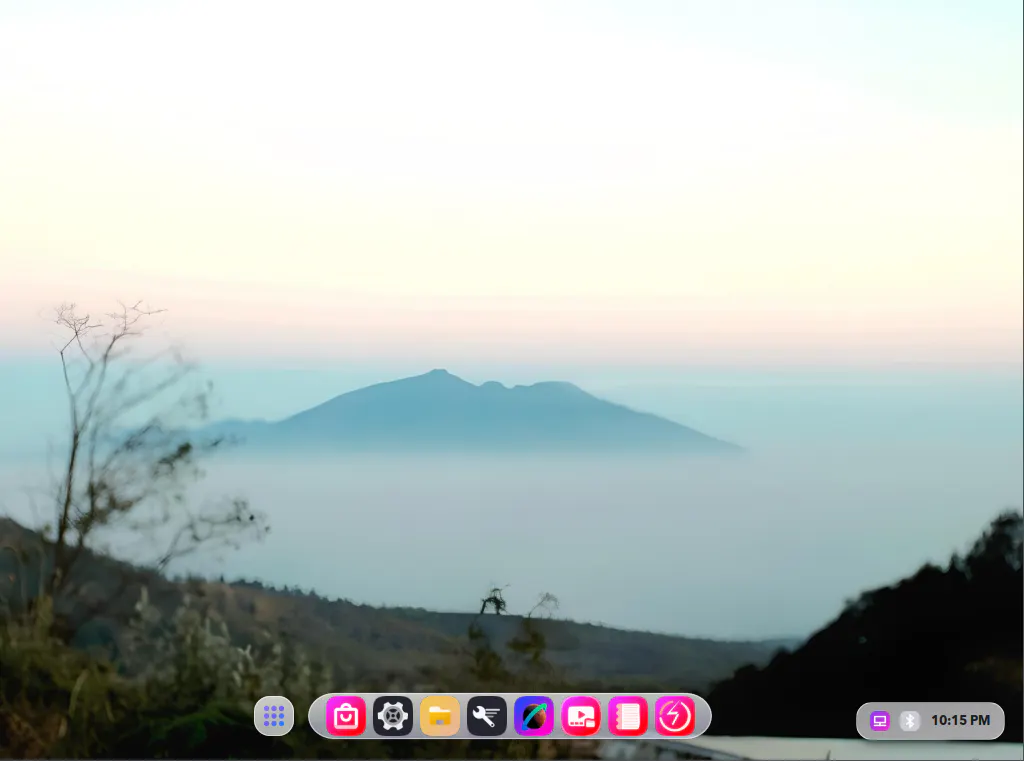Screen dimensions: 1024x761
Task: Launch the pink shopping bag store app
Action: (x=345, y=716)
